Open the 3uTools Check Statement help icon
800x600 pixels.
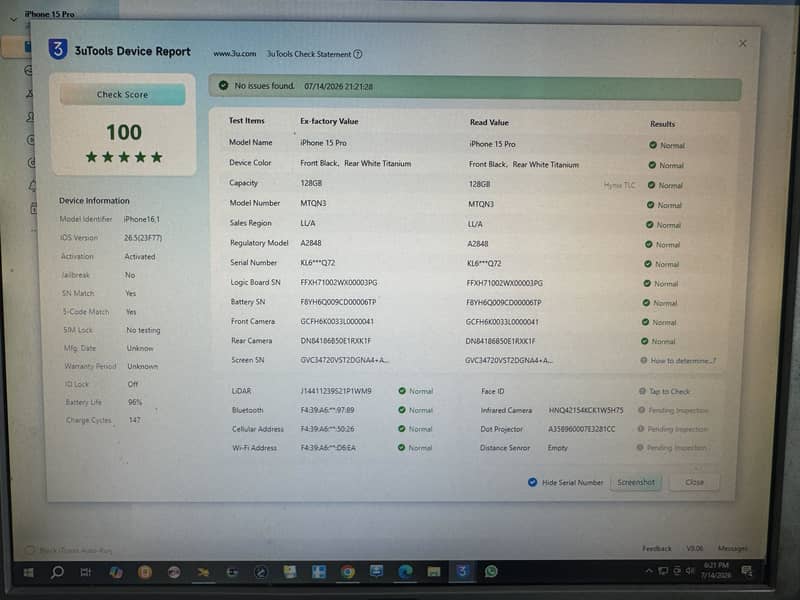click(358, 54)
